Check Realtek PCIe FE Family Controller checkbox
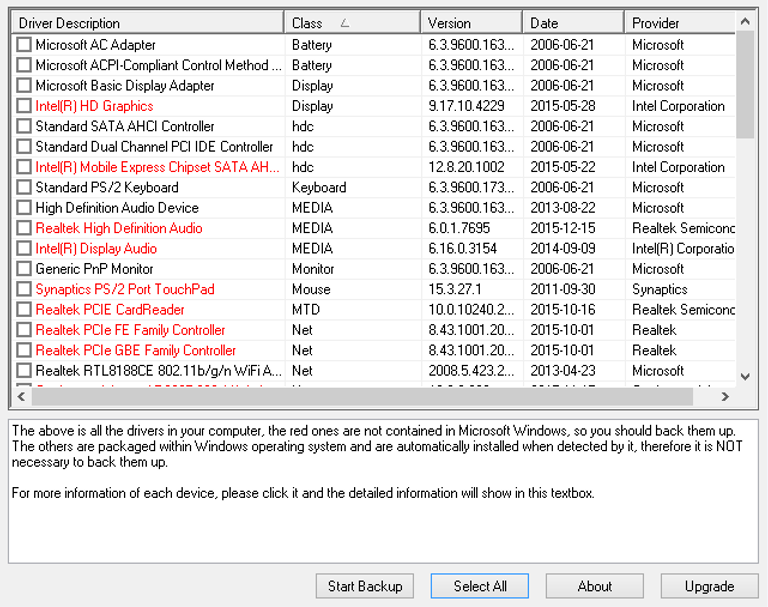 coord(24,330)
